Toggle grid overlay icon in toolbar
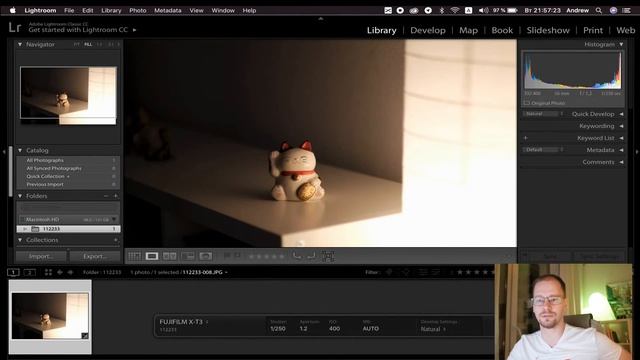Screen dimensions: 640x360 328,256
